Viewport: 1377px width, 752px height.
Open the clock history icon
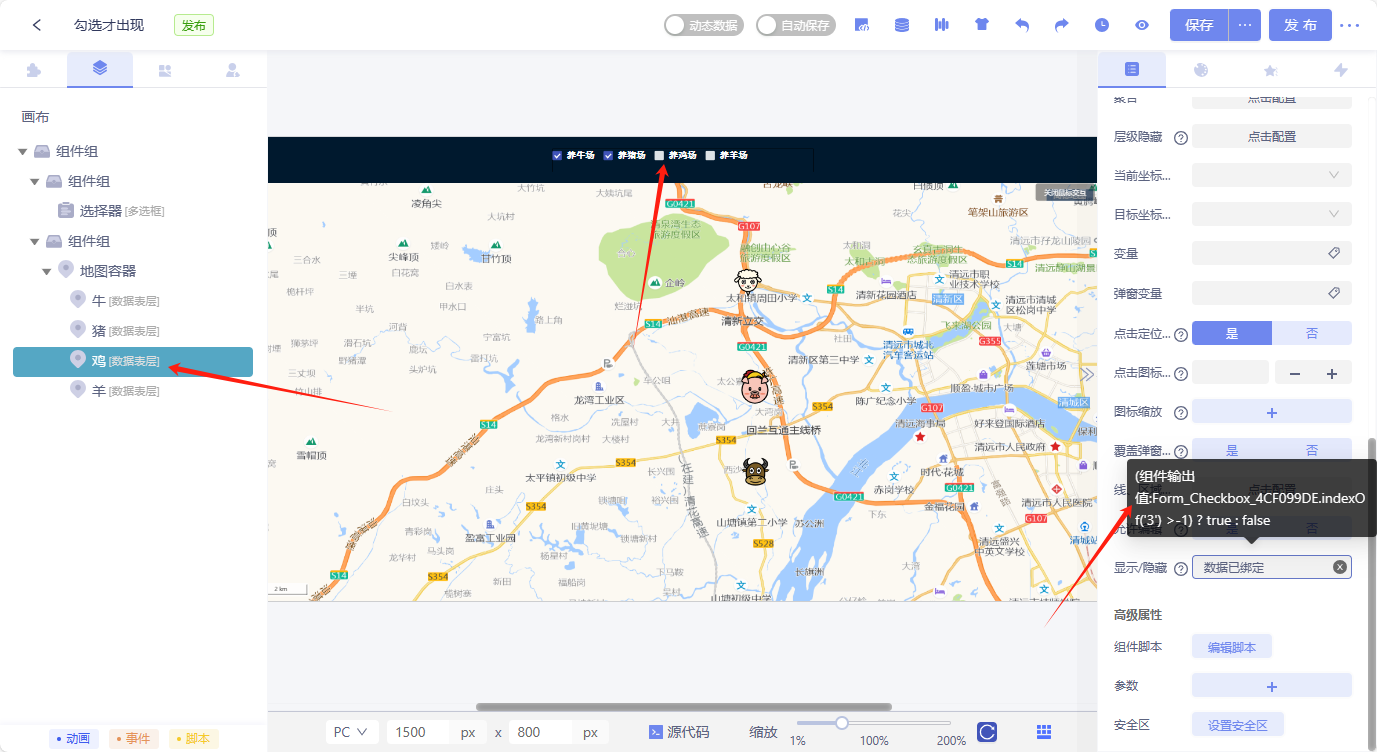point(1102,25)
